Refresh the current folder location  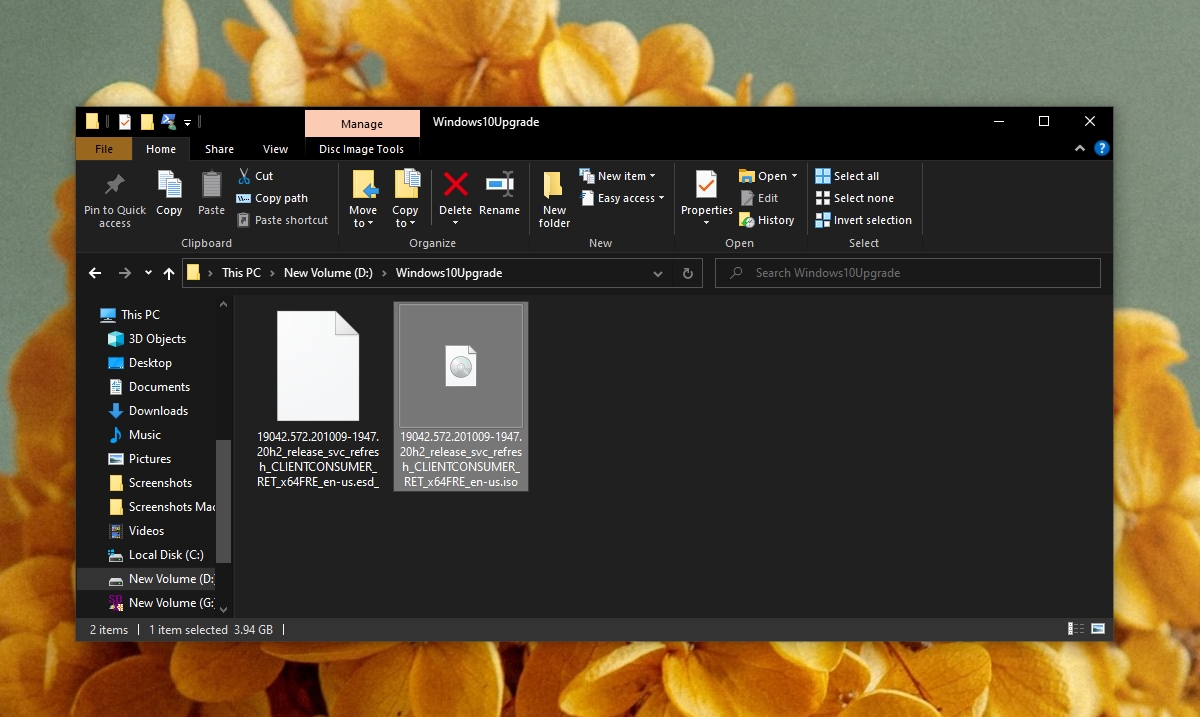(x=687, y=273)
